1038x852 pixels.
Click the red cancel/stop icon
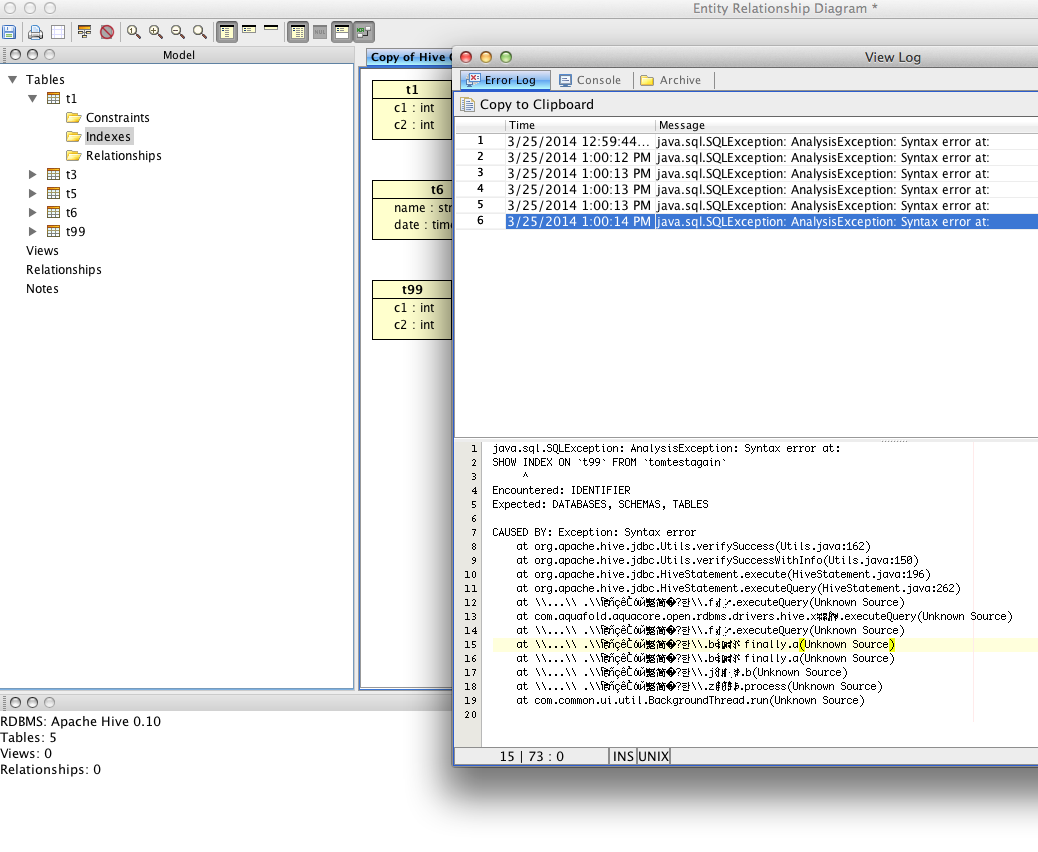click(107, 32)
